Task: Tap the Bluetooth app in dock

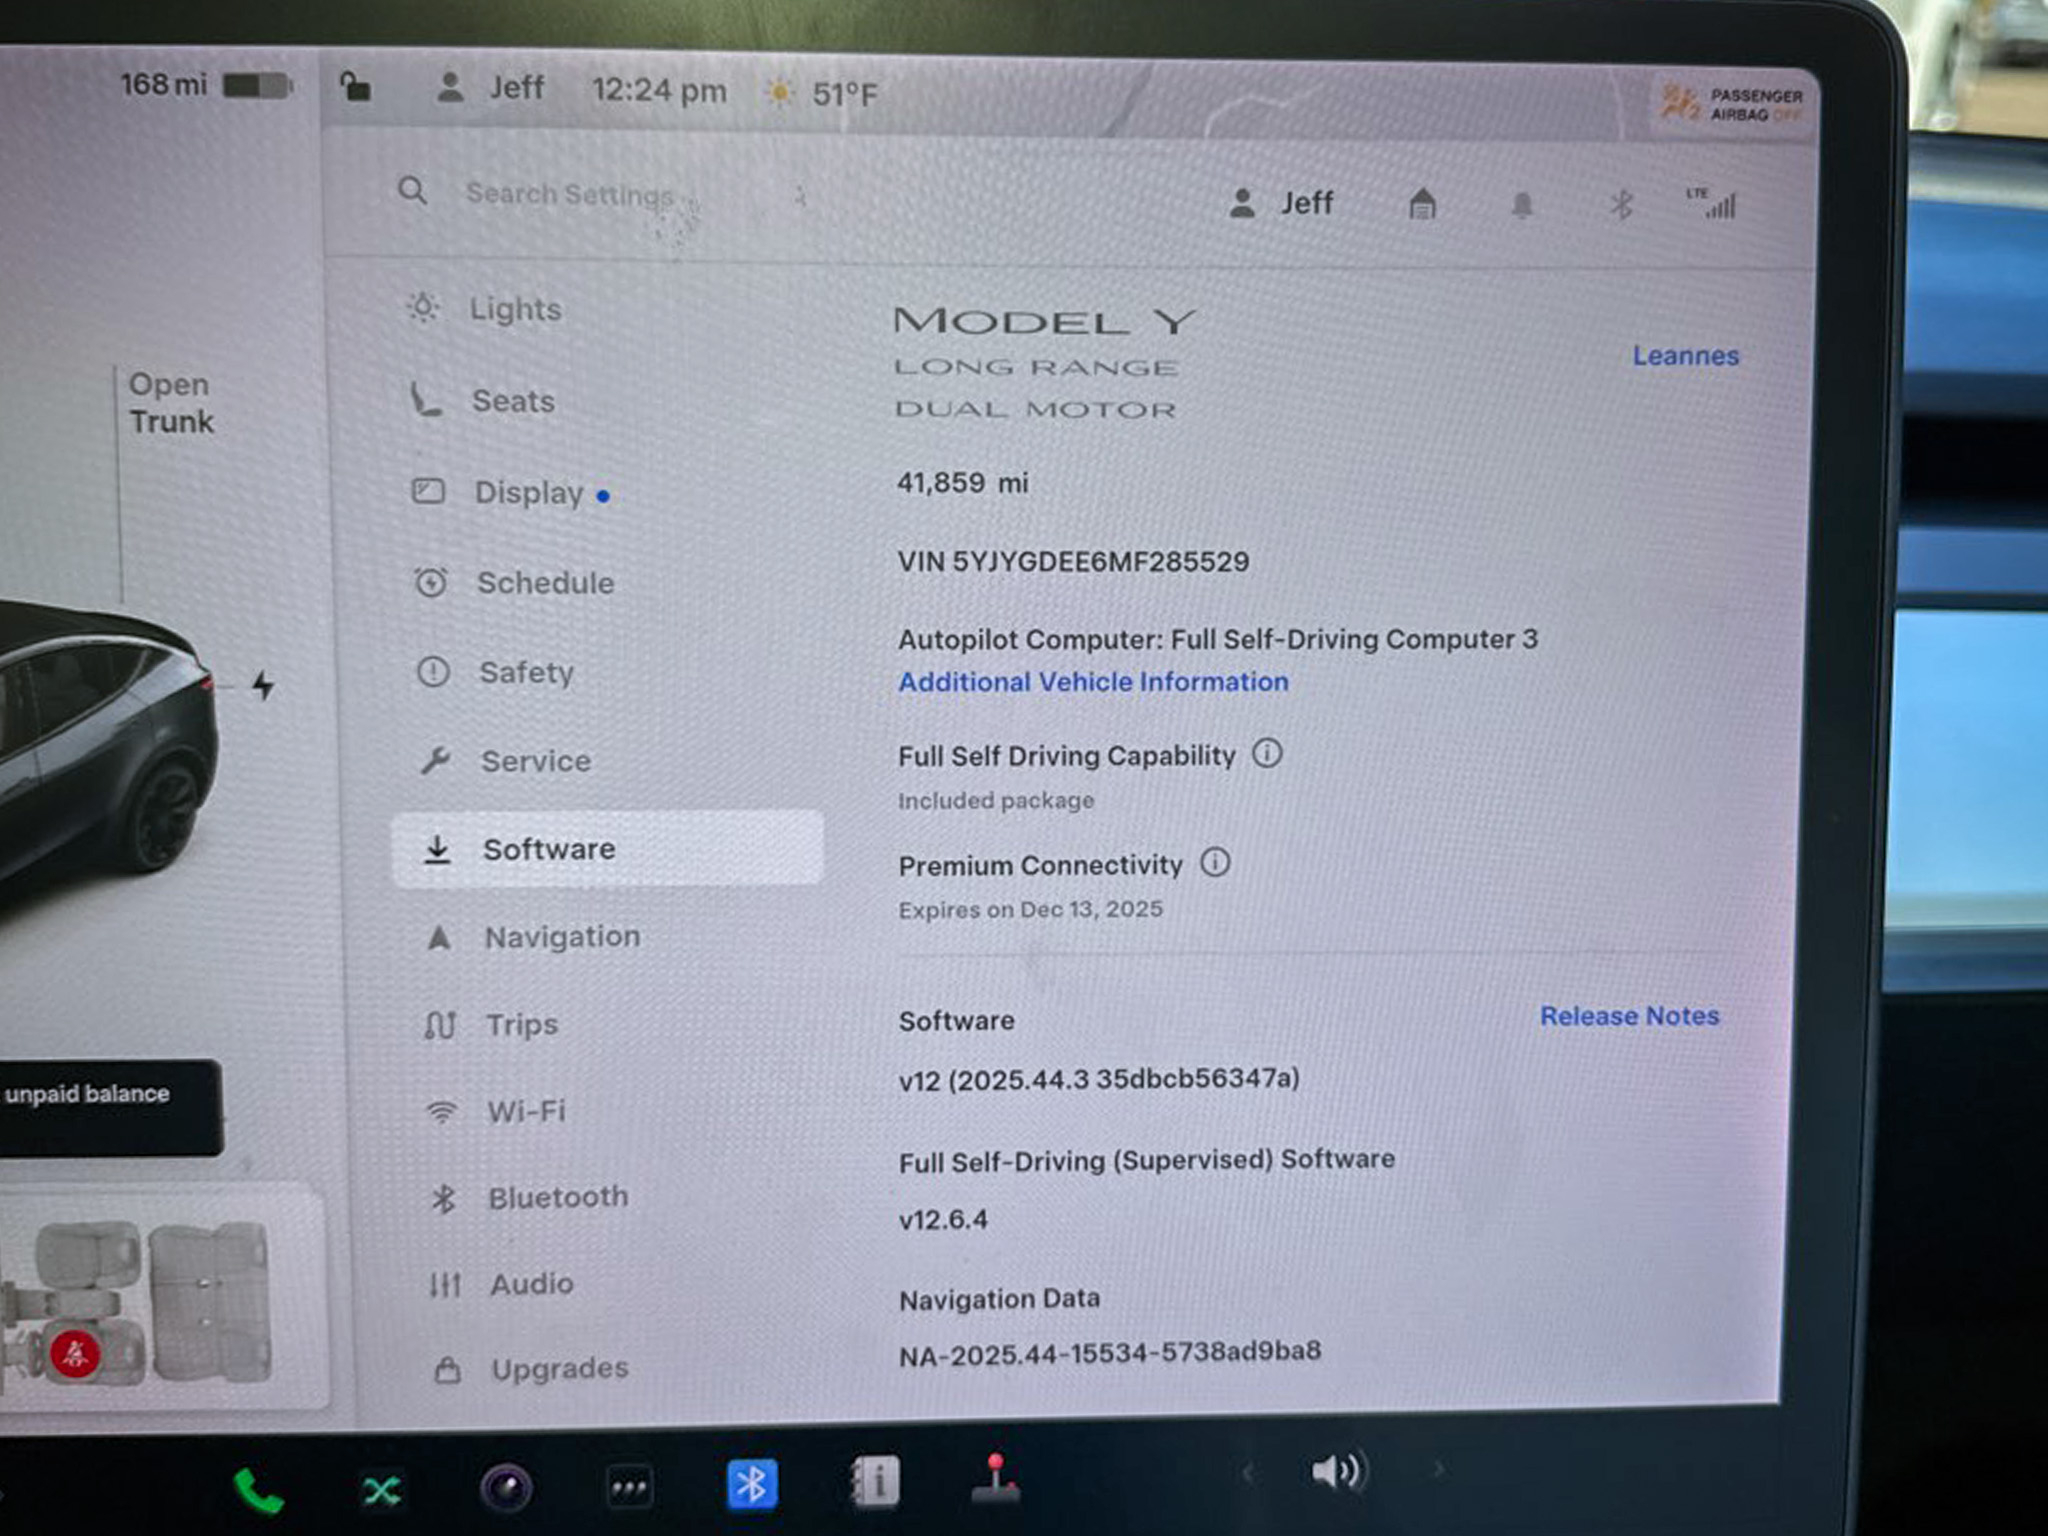Action: click(x=752, y=1484)
